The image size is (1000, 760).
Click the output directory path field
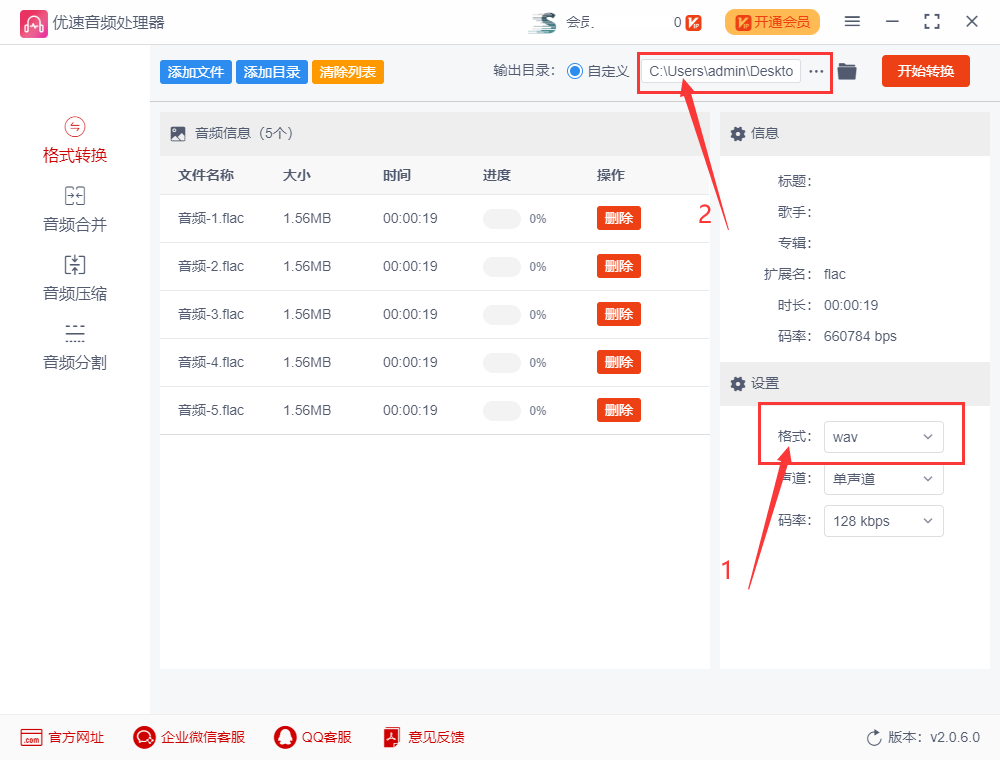723,71
